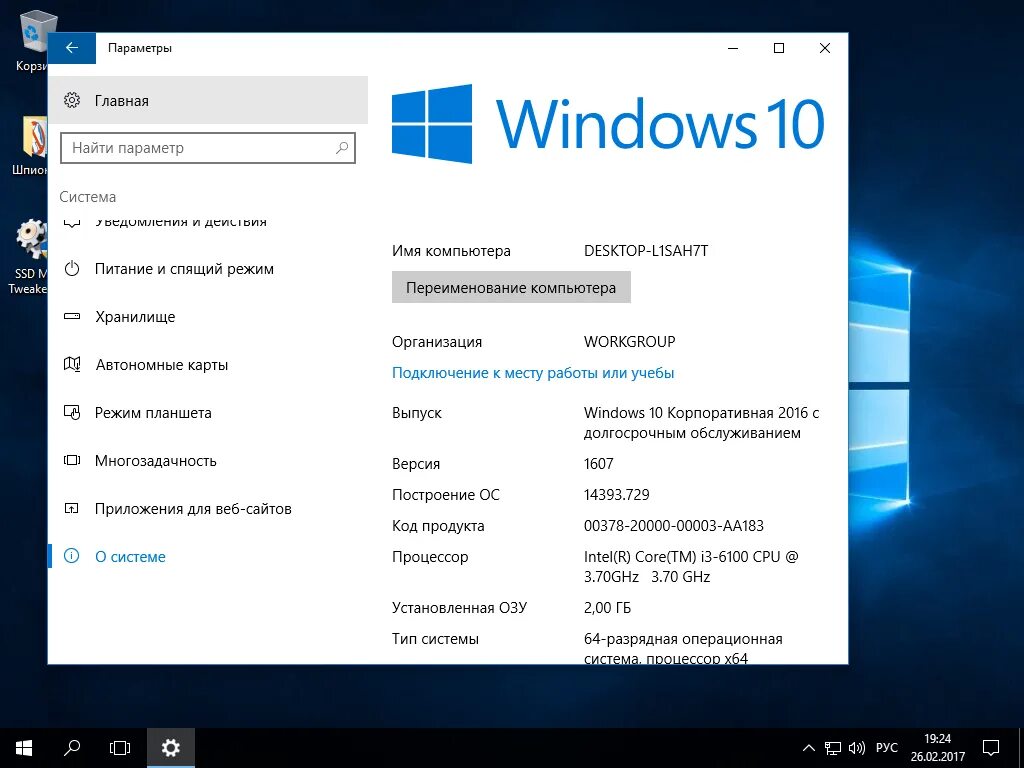The image size is (1024, 768).
Task: Focus the Найти параметр search field
Action: 208,148
